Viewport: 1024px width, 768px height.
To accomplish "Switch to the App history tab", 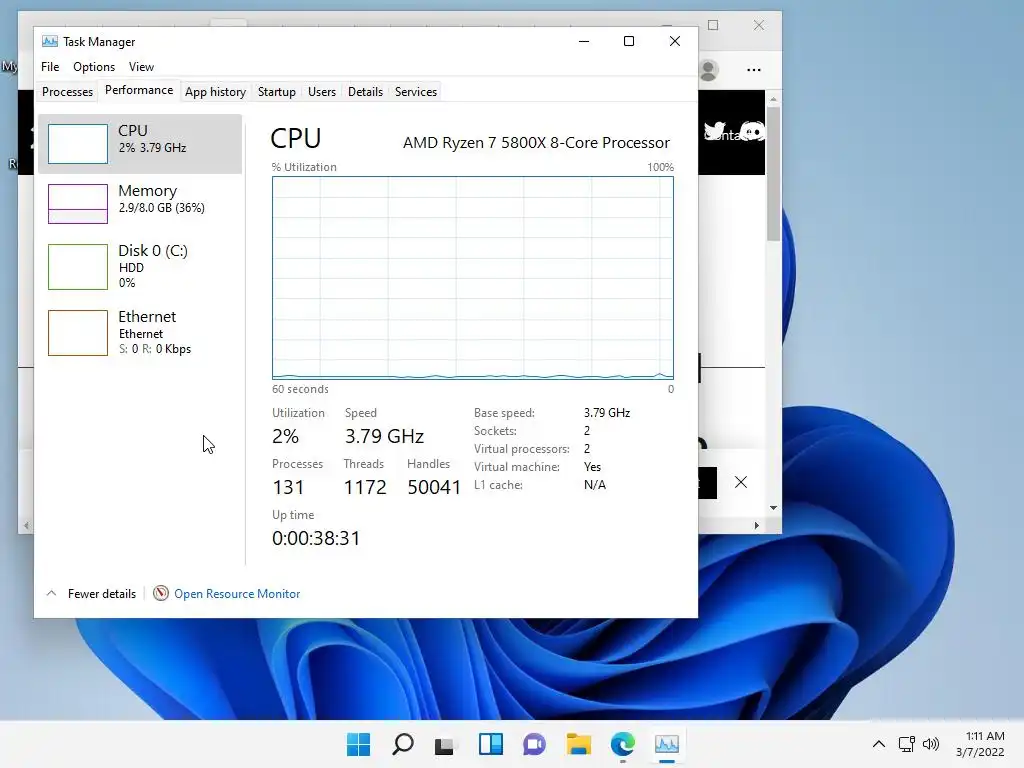I will point(216,92).
